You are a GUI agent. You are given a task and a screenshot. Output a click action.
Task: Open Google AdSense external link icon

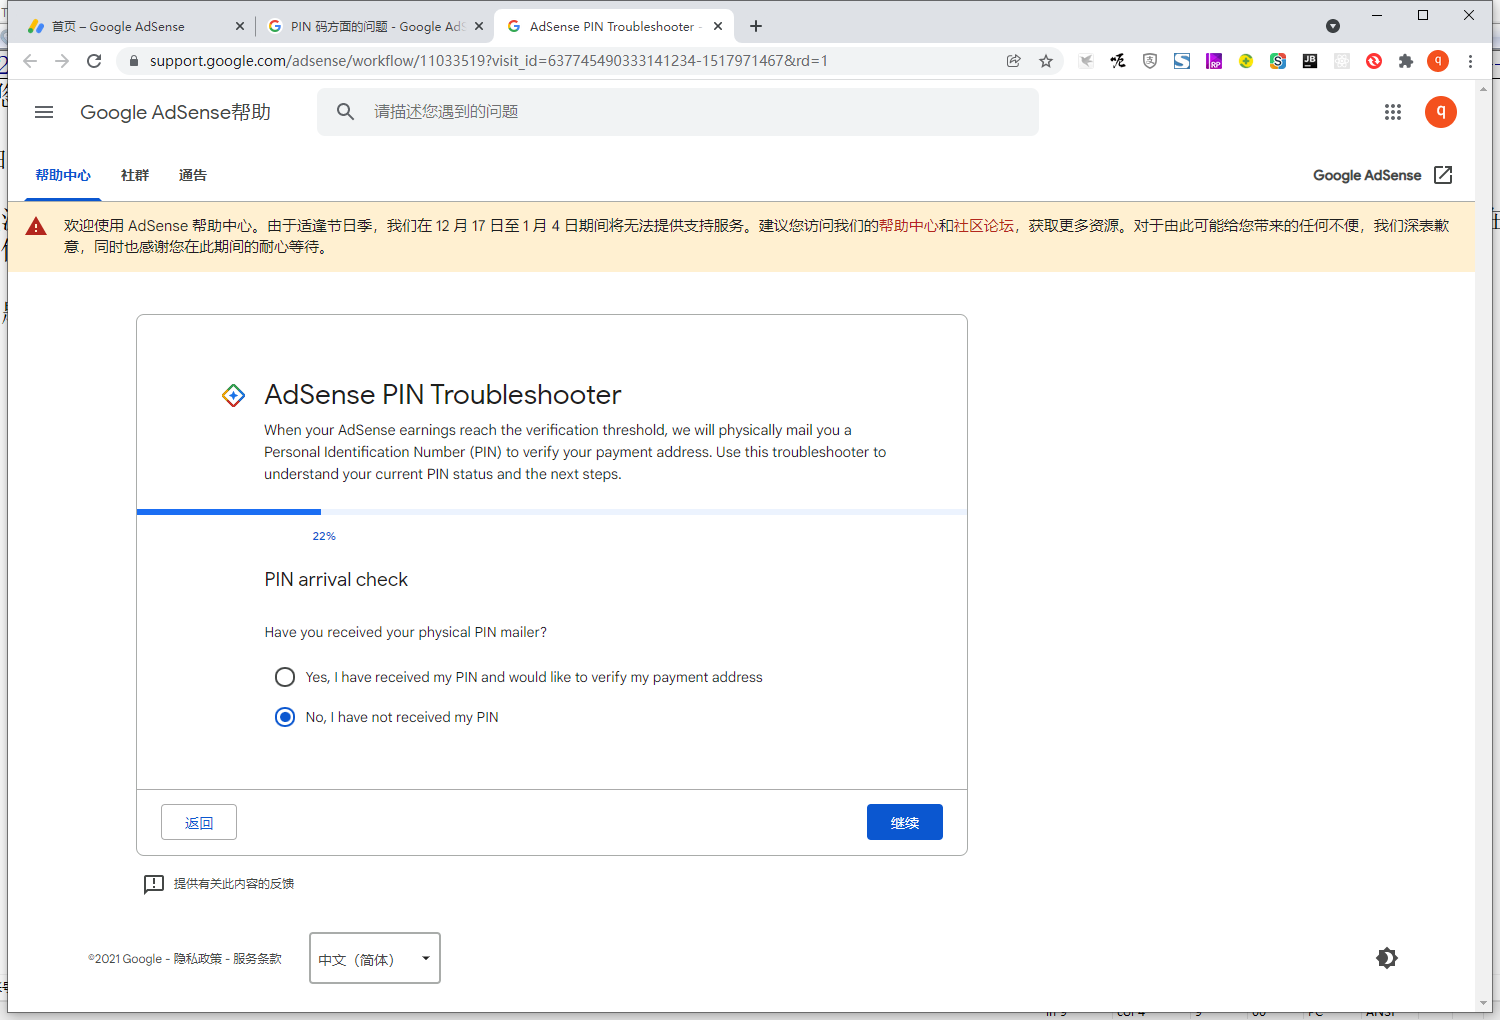pos(1443,175)
